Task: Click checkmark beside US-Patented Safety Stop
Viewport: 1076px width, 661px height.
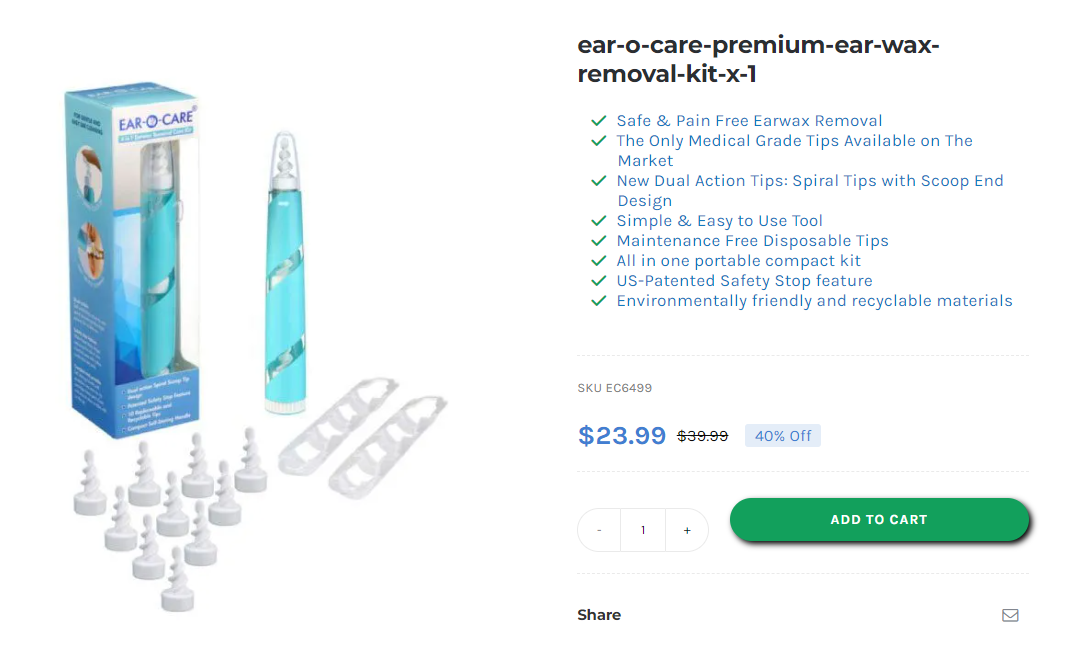Action: (x=599, y=281)
